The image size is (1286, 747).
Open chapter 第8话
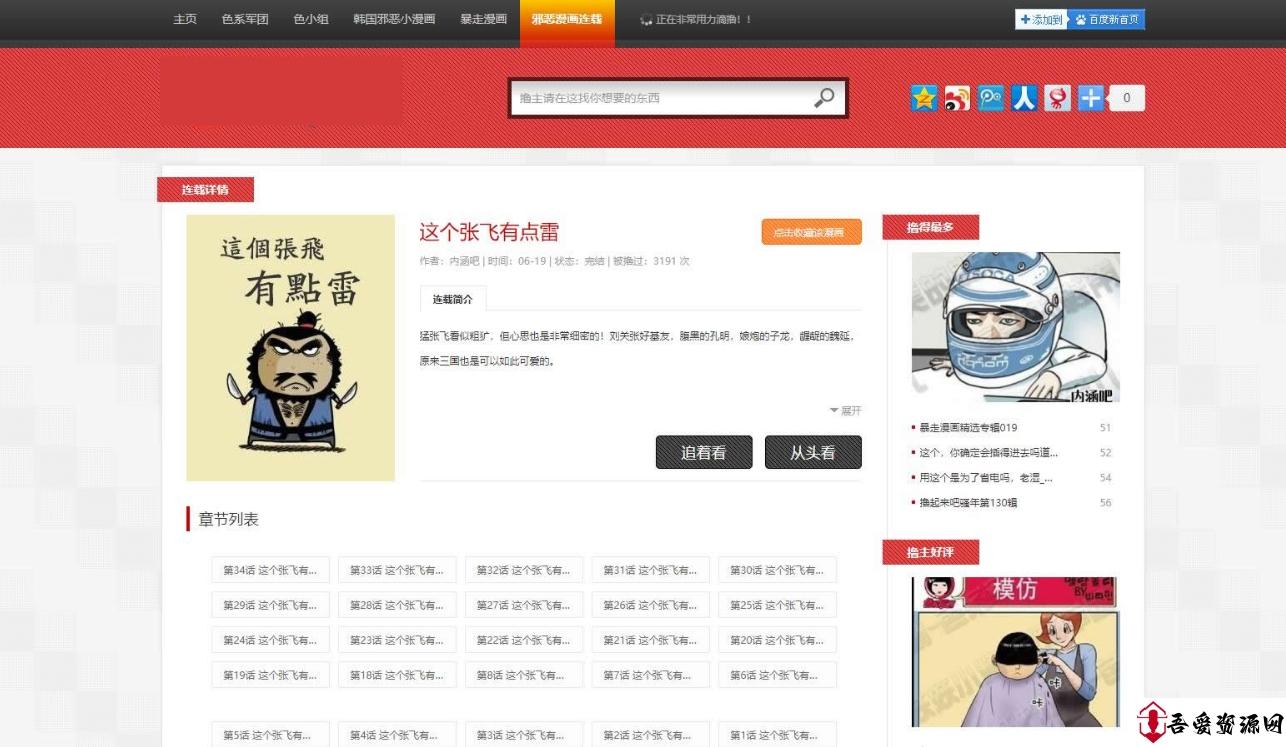point(524,675)
